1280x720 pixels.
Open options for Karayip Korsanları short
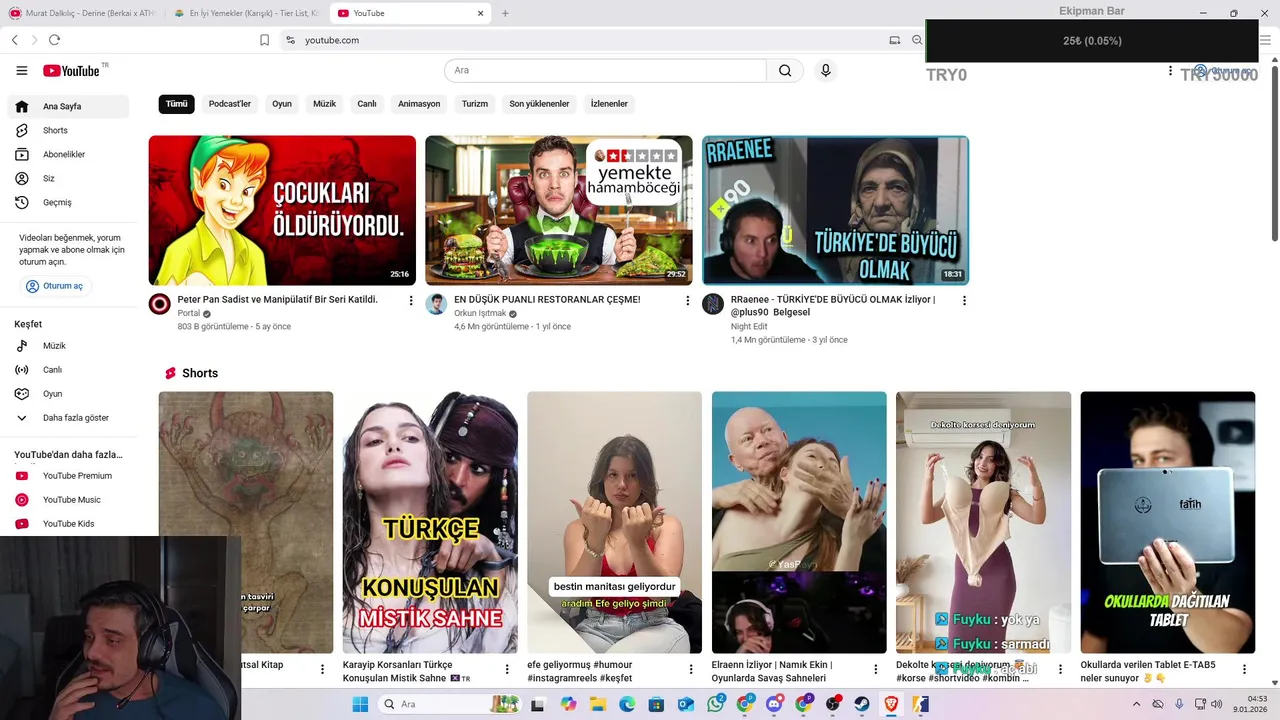(x=507, y=669)
